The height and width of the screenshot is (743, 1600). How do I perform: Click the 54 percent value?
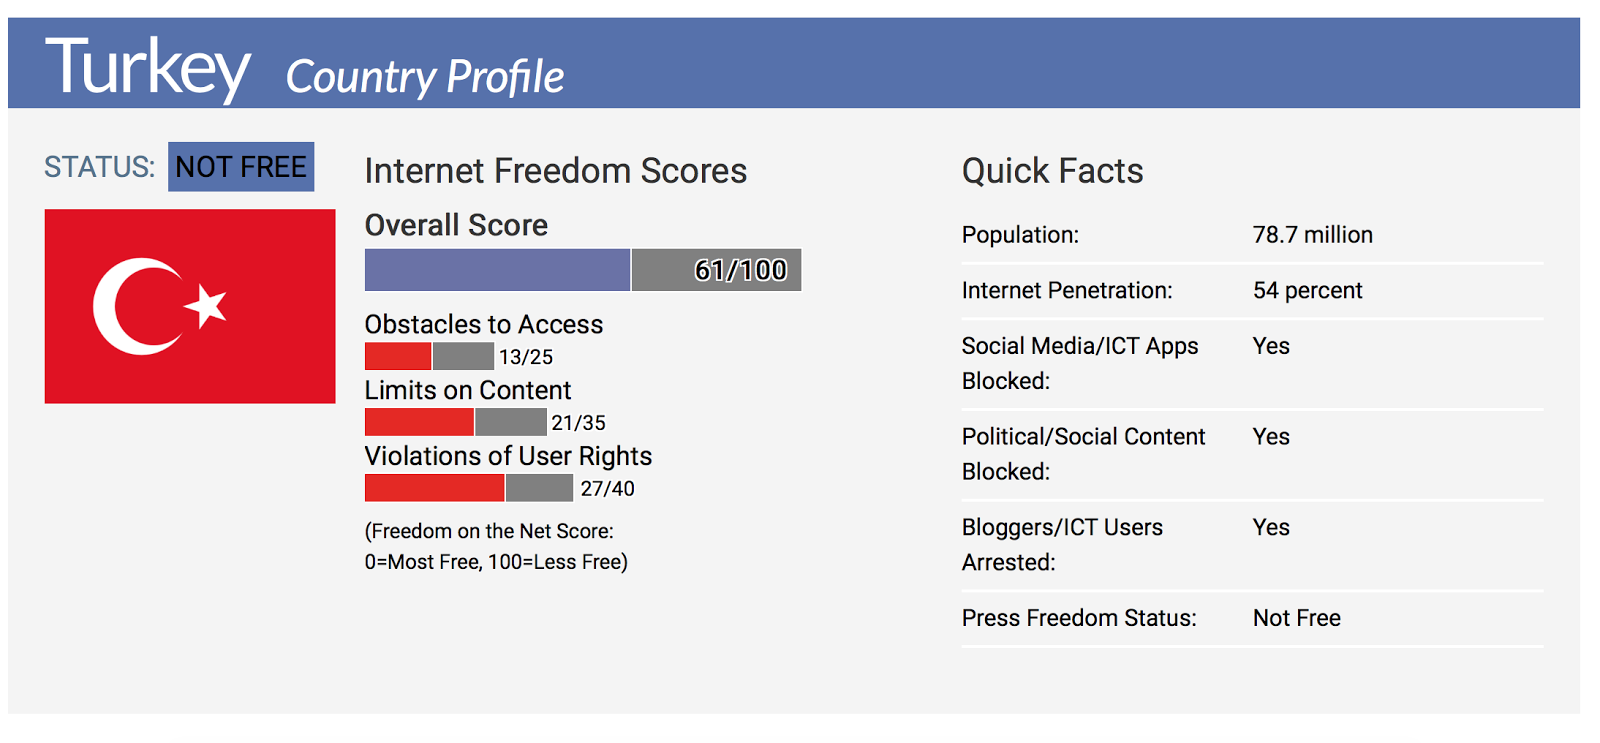(x=1307, y=291)
